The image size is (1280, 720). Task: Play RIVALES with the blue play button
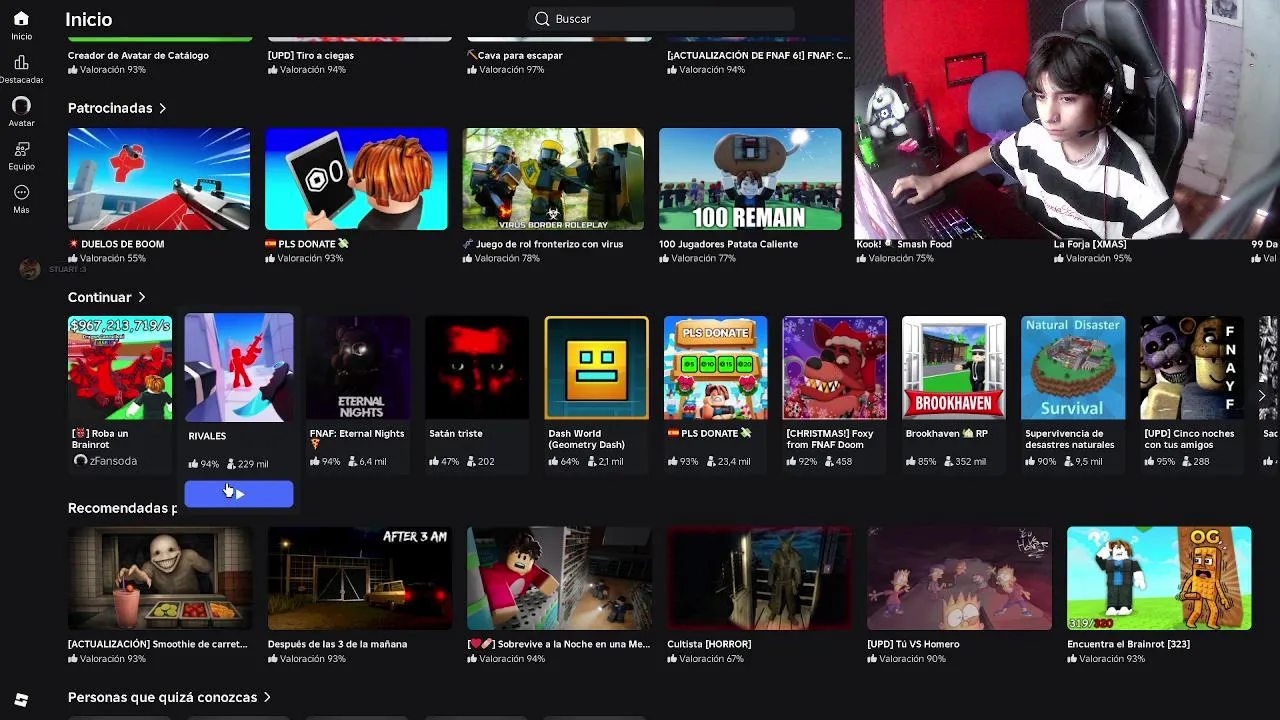click(x=239, y=493)
